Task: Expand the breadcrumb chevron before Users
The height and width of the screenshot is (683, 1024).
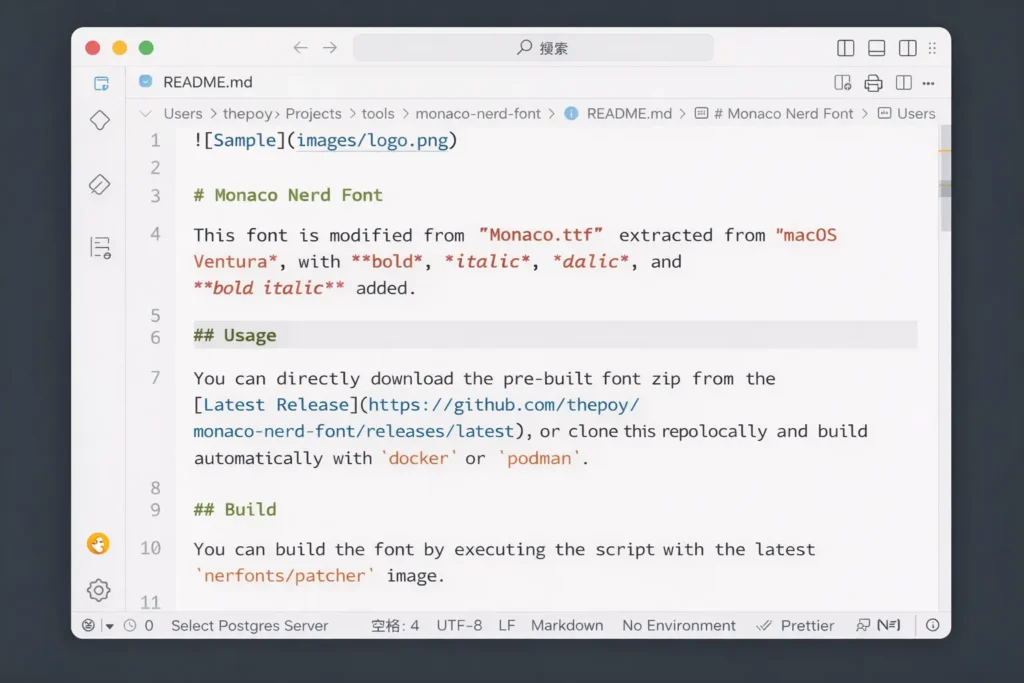Action: tap(146, 114)
